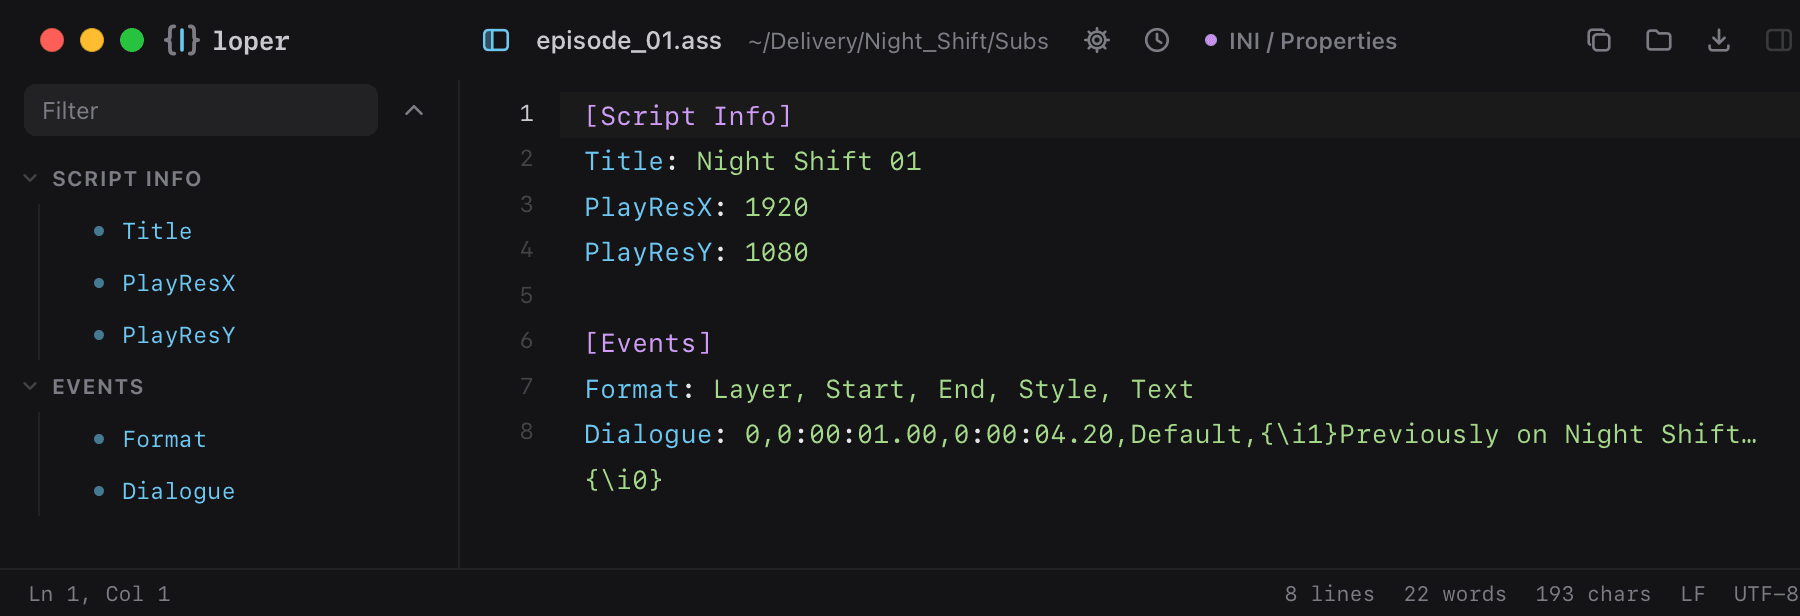Image resolution: width=1800 pixels, height=616 pixels.
Task: Click the loper app logo
Action: (181, 40)
